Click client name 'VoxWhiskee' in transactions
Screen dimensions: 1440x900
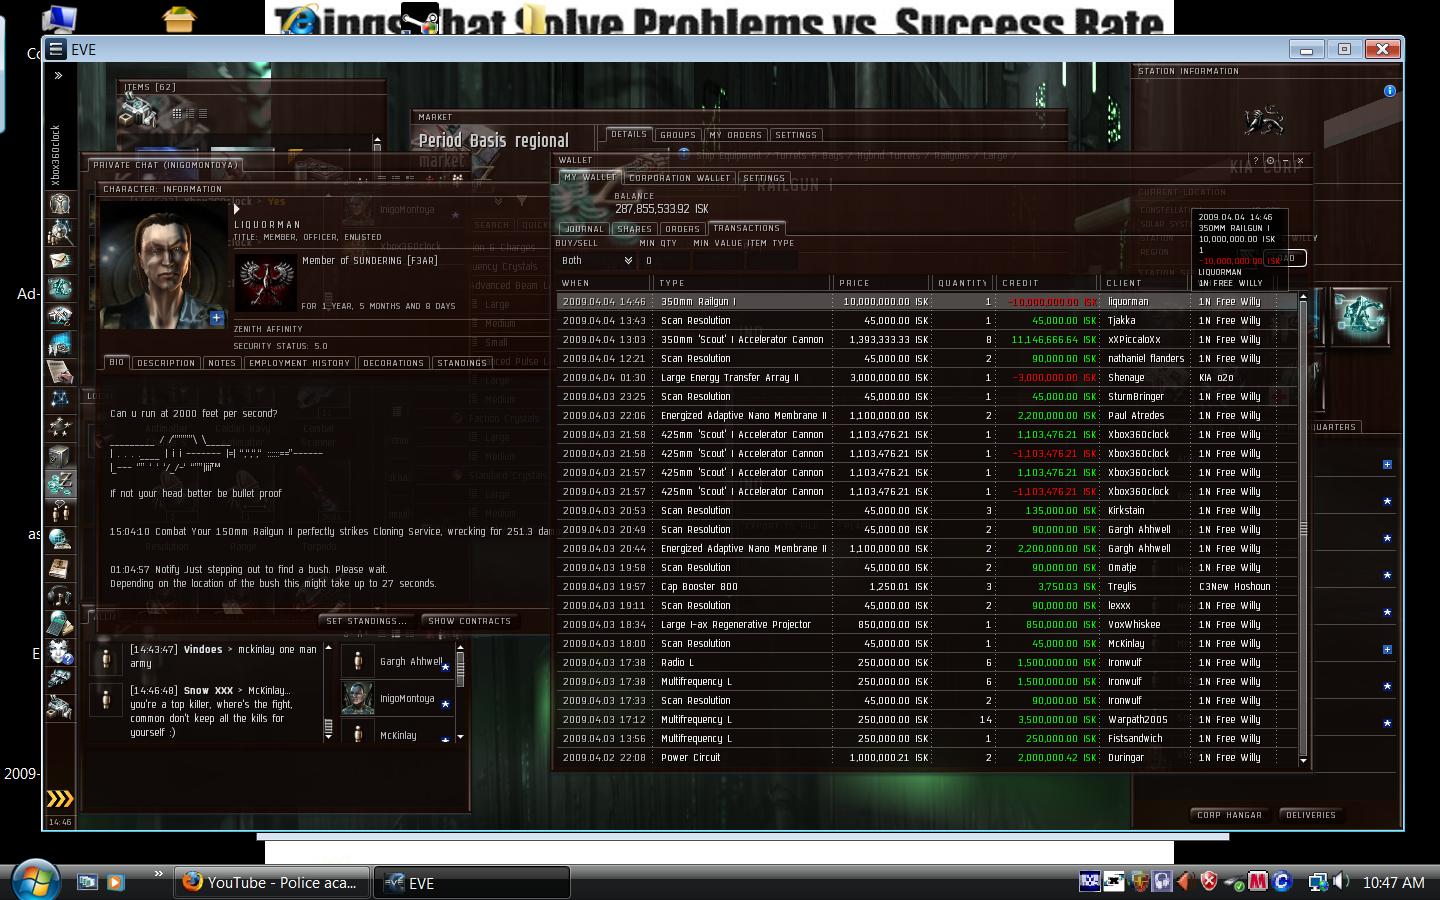pos(1134,625)
